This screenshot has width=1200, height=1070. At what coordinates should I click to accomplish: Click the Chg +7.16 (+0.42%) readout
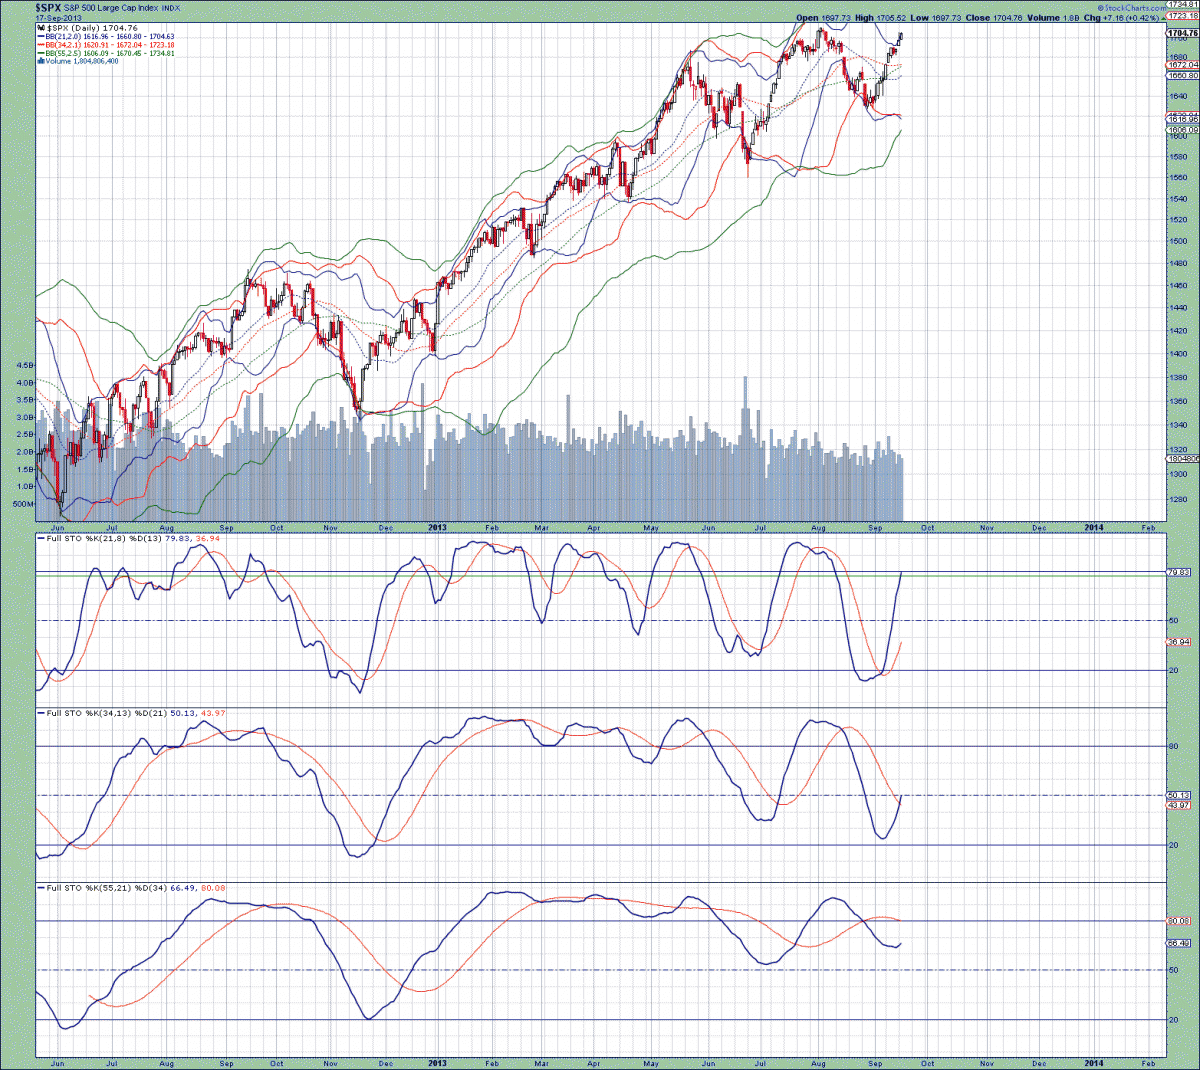pyautogui.click(x=1123, y=18)
